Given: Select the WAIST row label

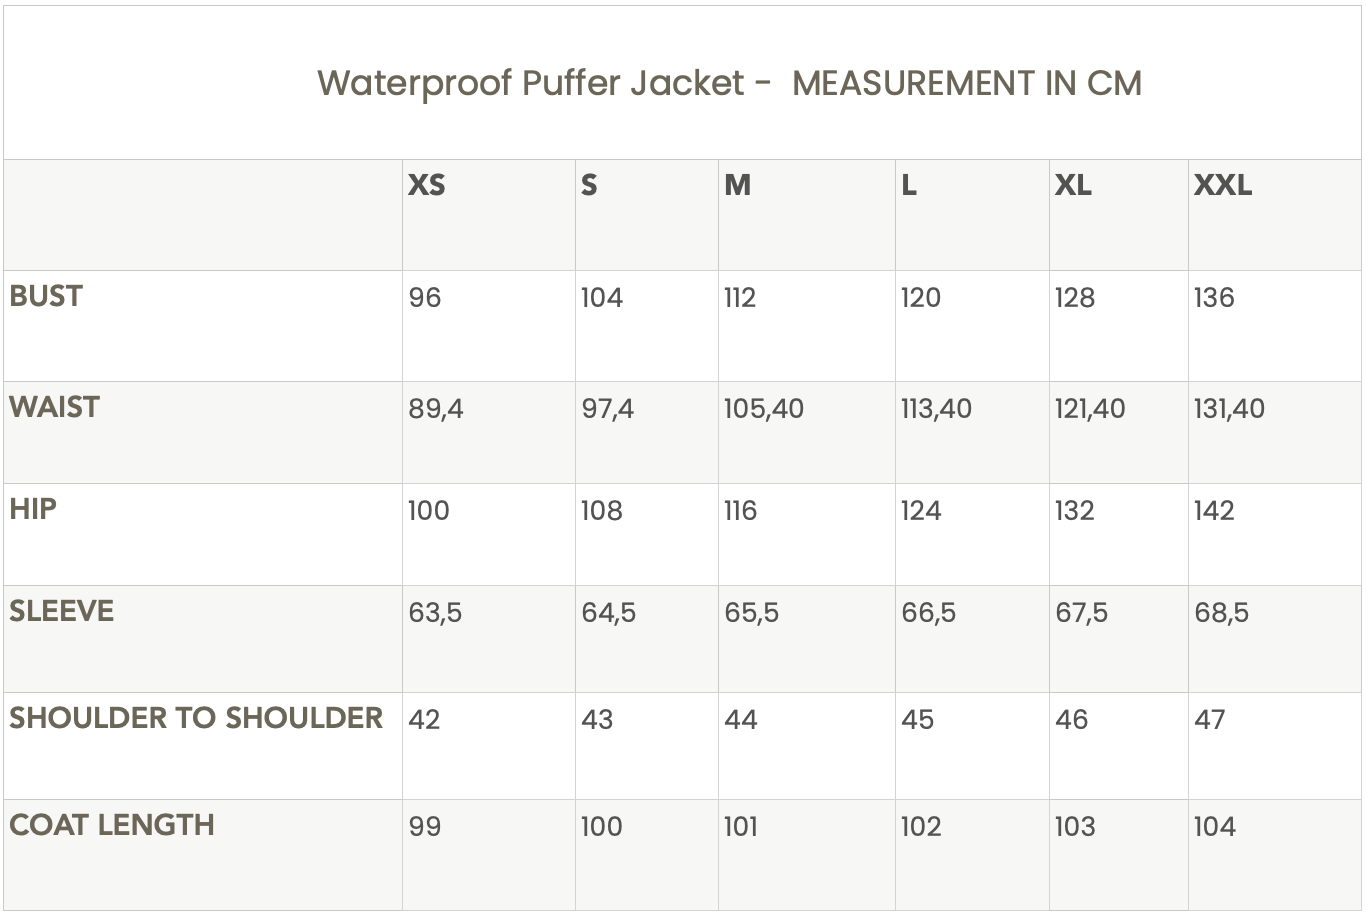Looking at the screenshot, I should click(x=55, y=407).
